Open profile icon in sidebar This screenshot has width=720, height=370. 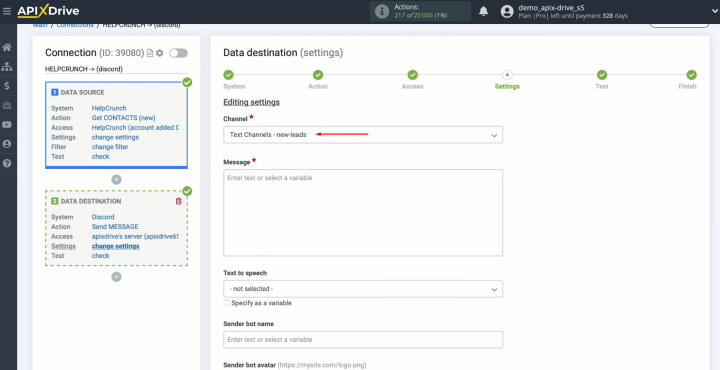click(x=7, y=144)
